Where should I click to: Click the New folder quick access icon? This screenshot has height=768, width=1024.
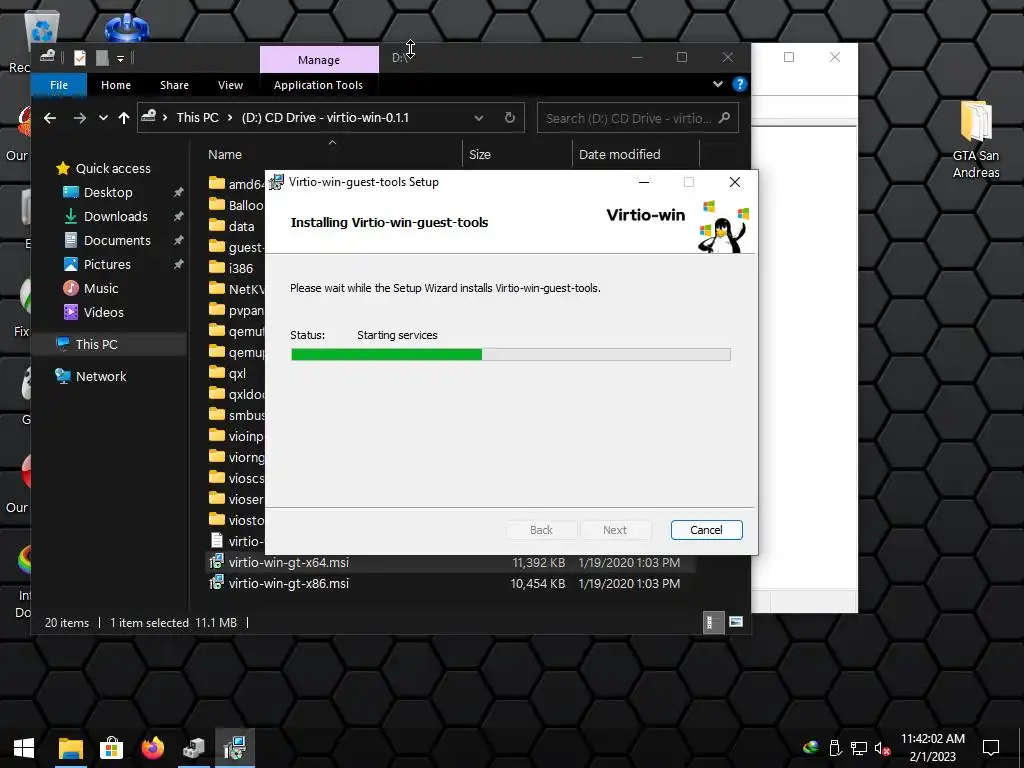(x=102, y=58)
